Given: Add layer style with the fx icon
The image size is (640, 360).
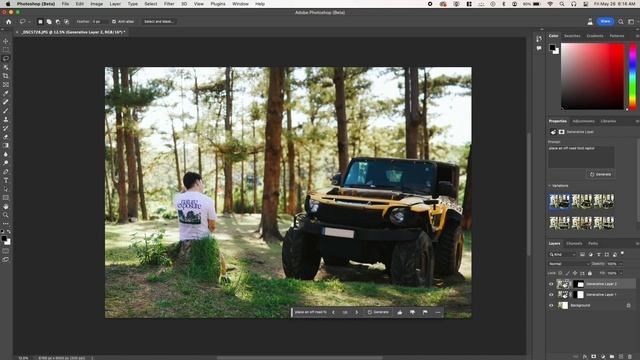Looking at the screenshot, I should [x=585, y=357].
